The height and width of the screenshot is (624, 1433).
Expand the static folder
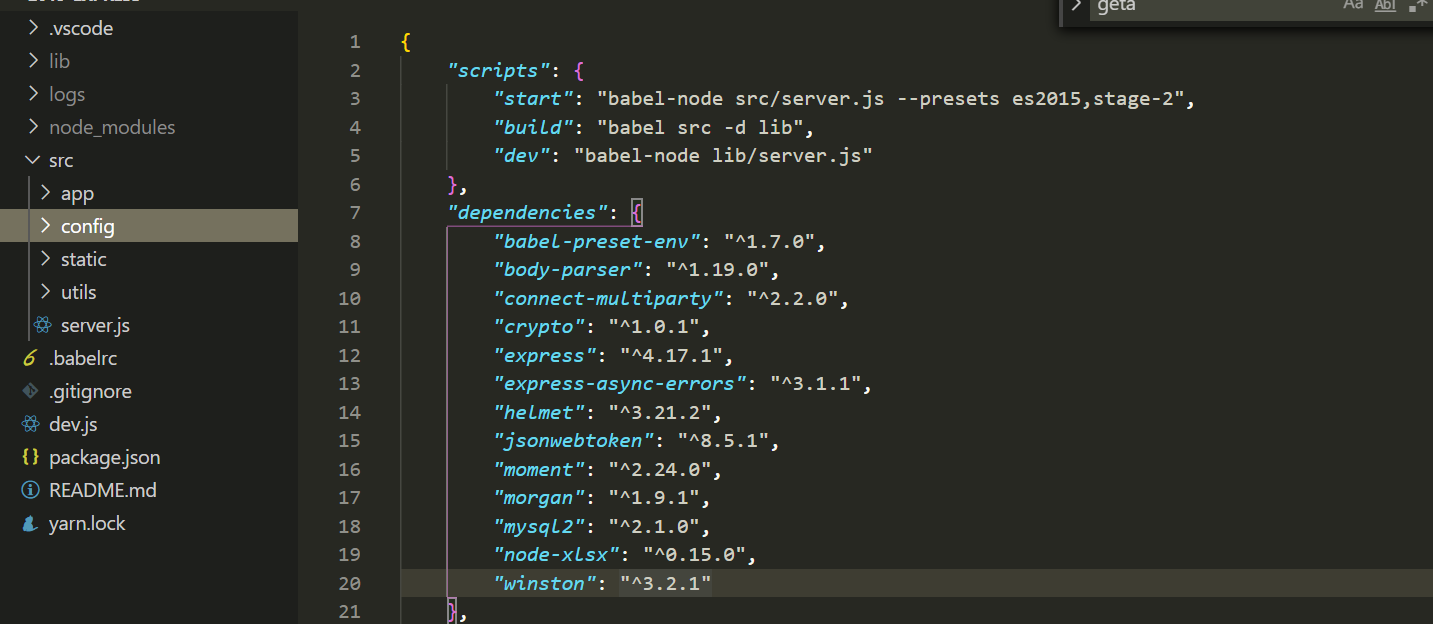point(46,259)
